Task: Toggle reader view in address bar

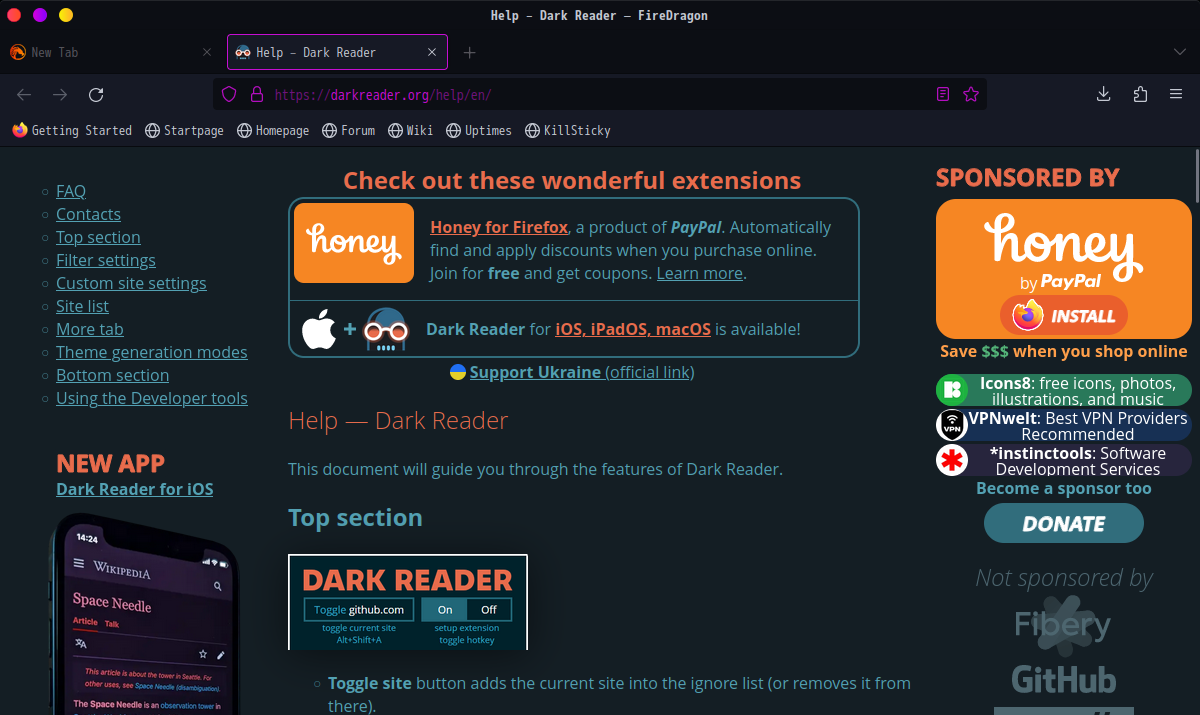Action: coord(943,94)
